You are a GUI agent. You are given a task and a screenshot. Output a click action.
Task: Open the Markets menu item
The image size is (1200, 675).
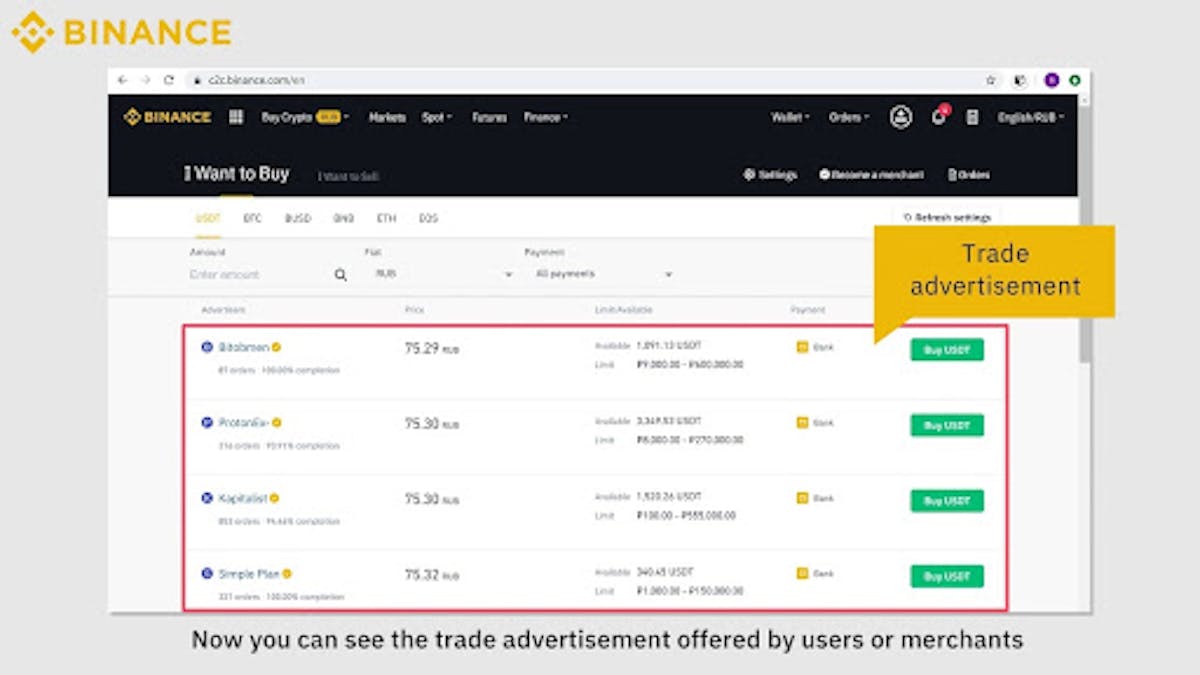[x=387, y=117]
